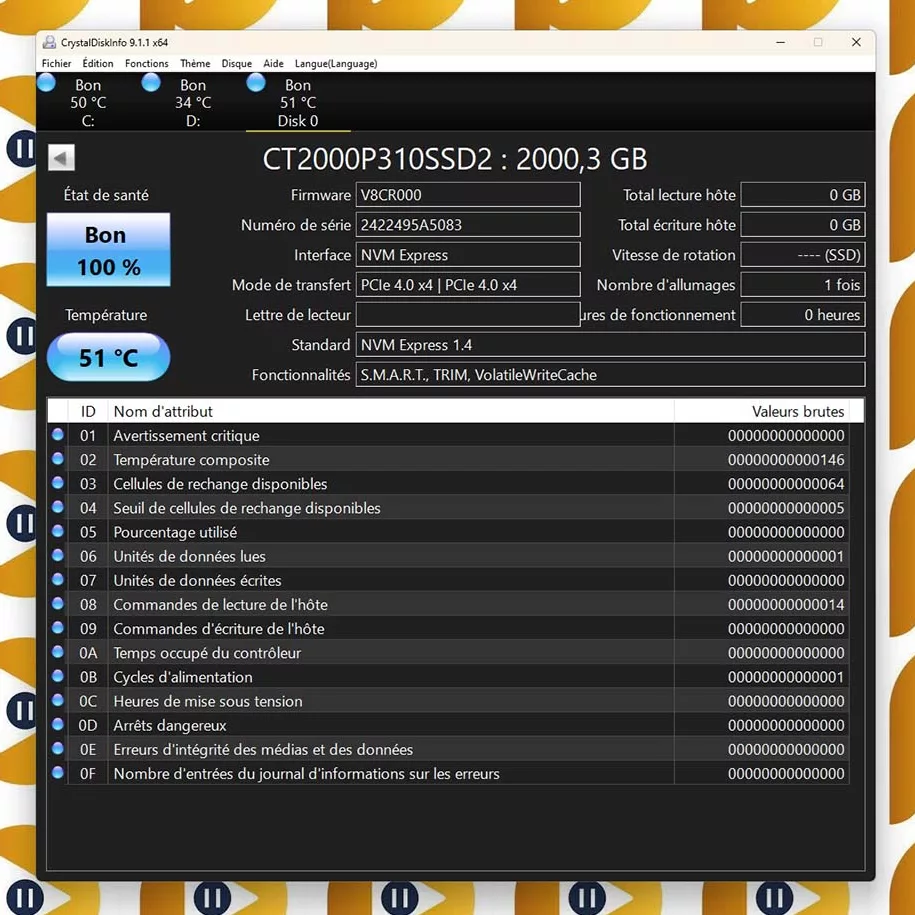Image resolution: width=915 pixels, height=915 pixels.
Task: Click the CrystalDiskInfo app icon in the title bar
Action: [x=50, y=42]
